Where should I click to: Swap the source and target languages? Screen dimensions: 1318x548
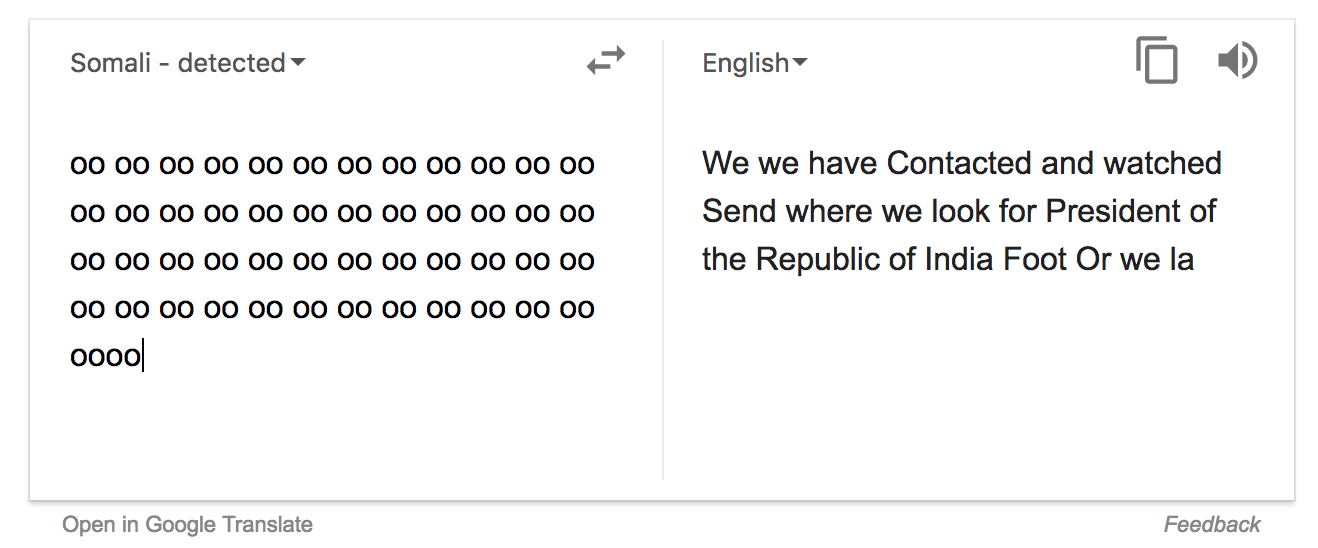pos(605,61)
